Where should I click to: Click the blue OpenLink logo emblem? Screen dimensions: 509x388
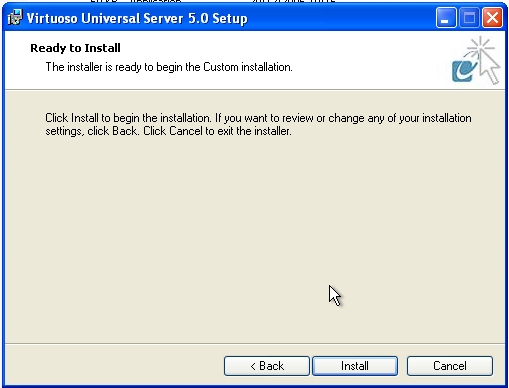pyautogui.click(x=464, y=71)
